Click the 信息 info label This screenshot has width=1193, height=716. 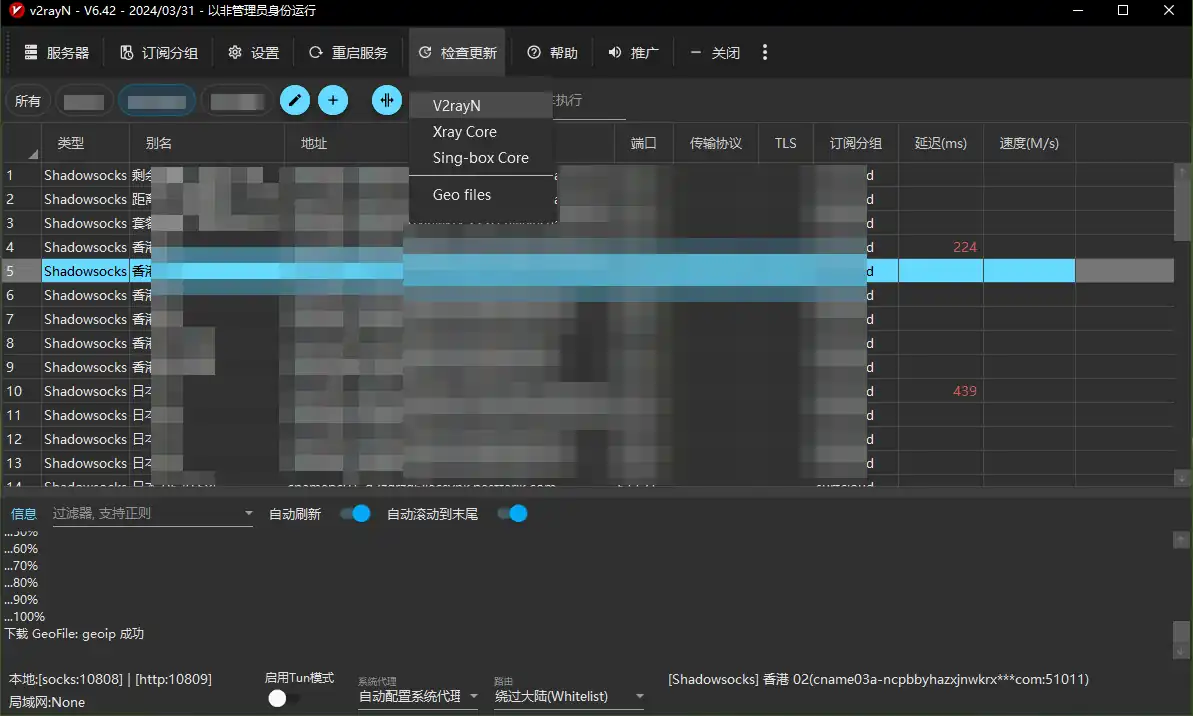coord(24,514)
